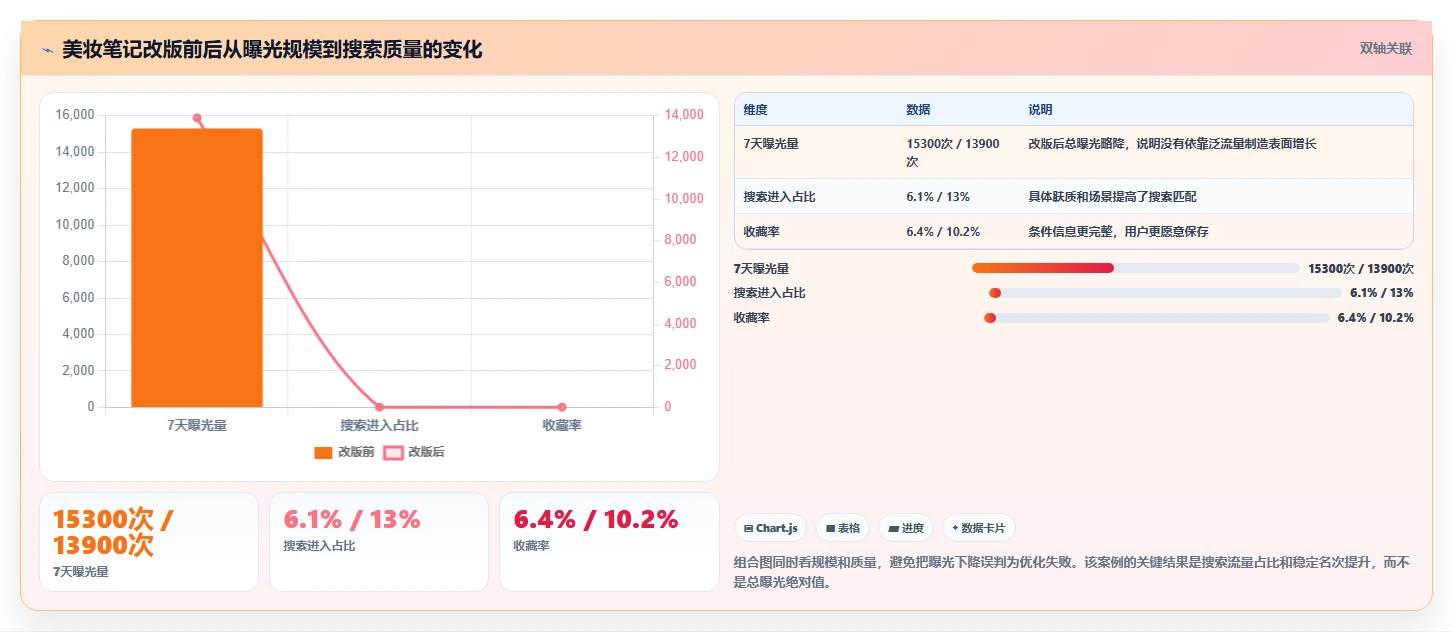Click the 7天曝光量 progress row label

point(761,268)
